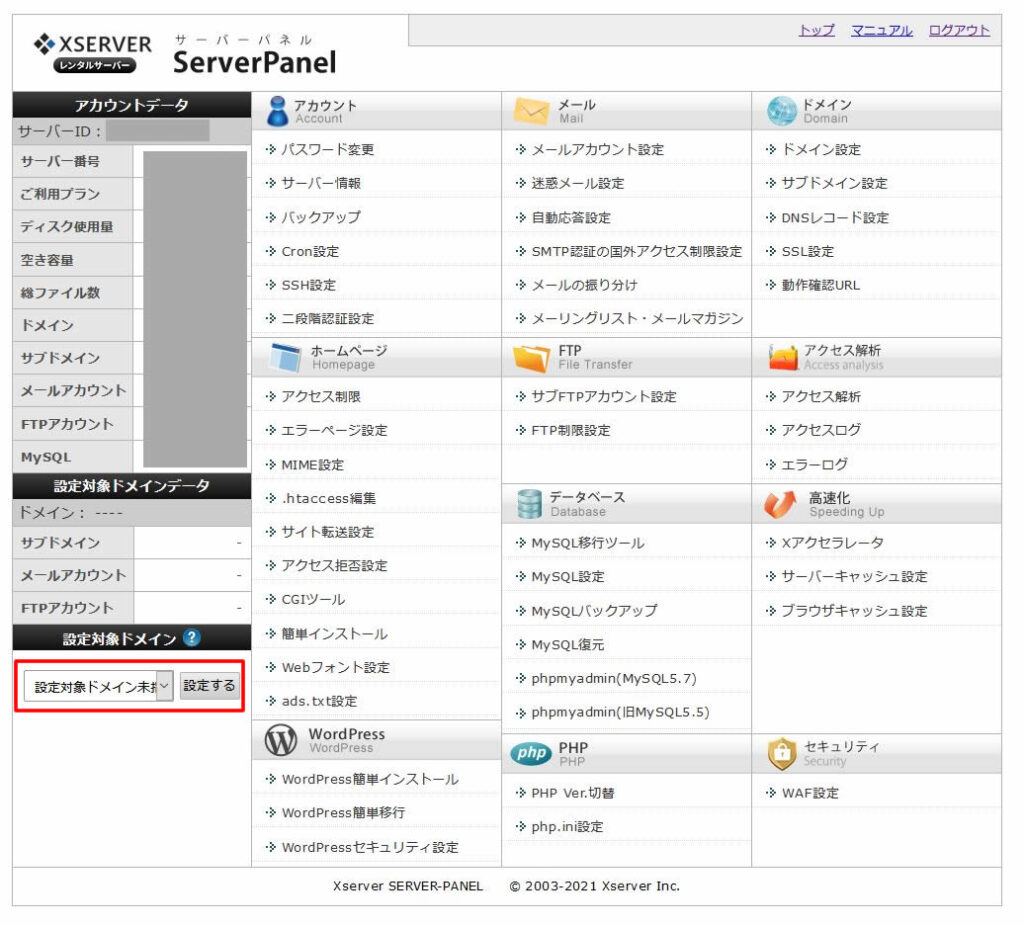This screenshot has height=926, width=1024.
Task: Open Webフォント設定
Action: point(336,667)
